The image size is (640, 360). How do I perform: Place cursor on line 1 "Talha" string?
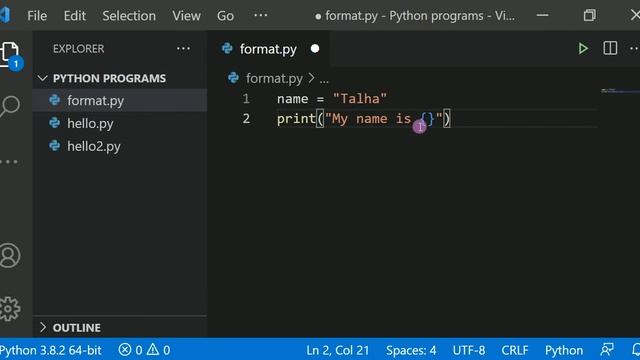[x=360, y=99]
